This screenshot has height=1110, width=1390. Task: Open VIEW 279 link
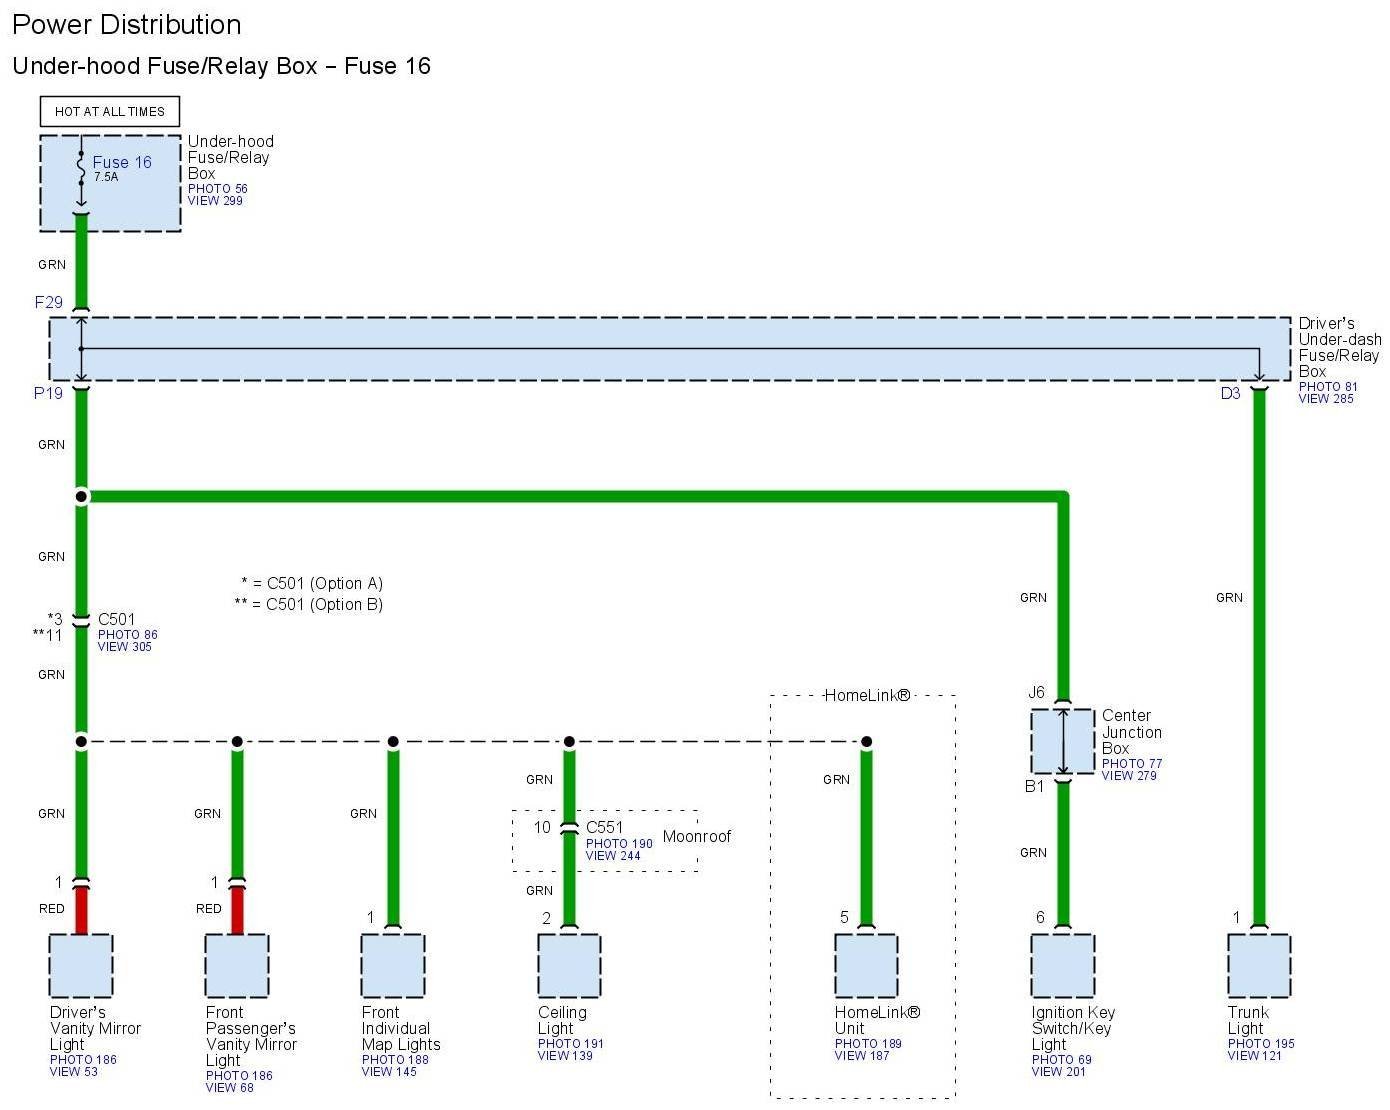click(x=1129, y=776)
